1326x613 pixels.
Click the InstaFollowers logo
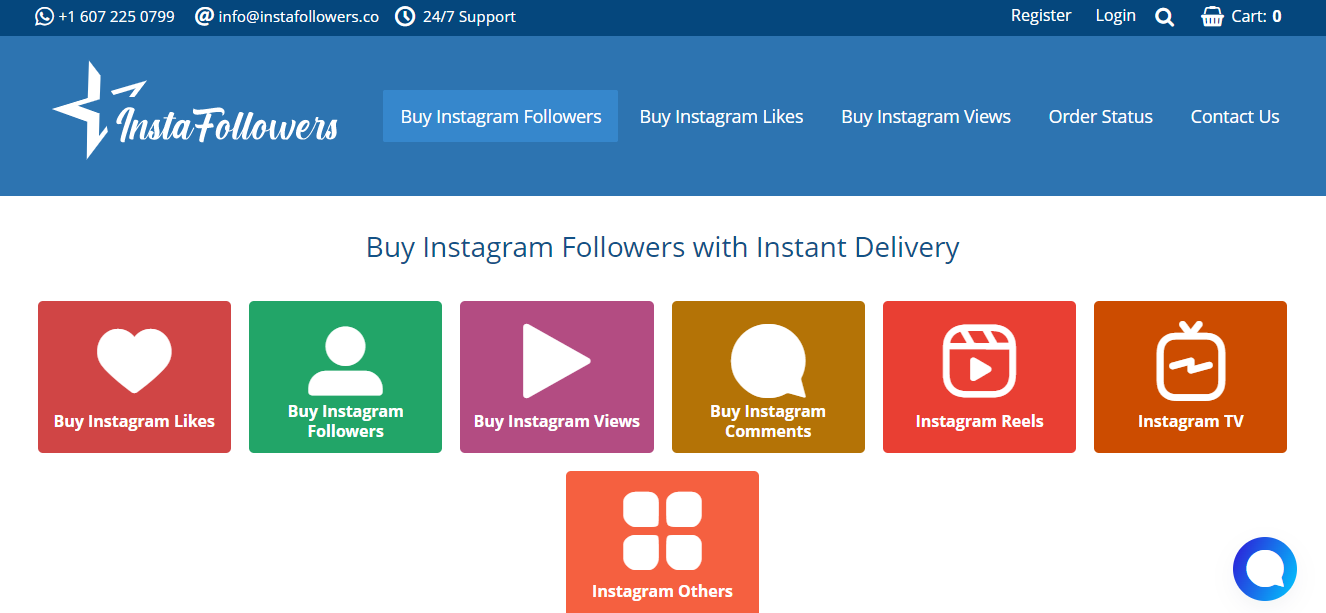pyautogui.click(x=196, y=112)
